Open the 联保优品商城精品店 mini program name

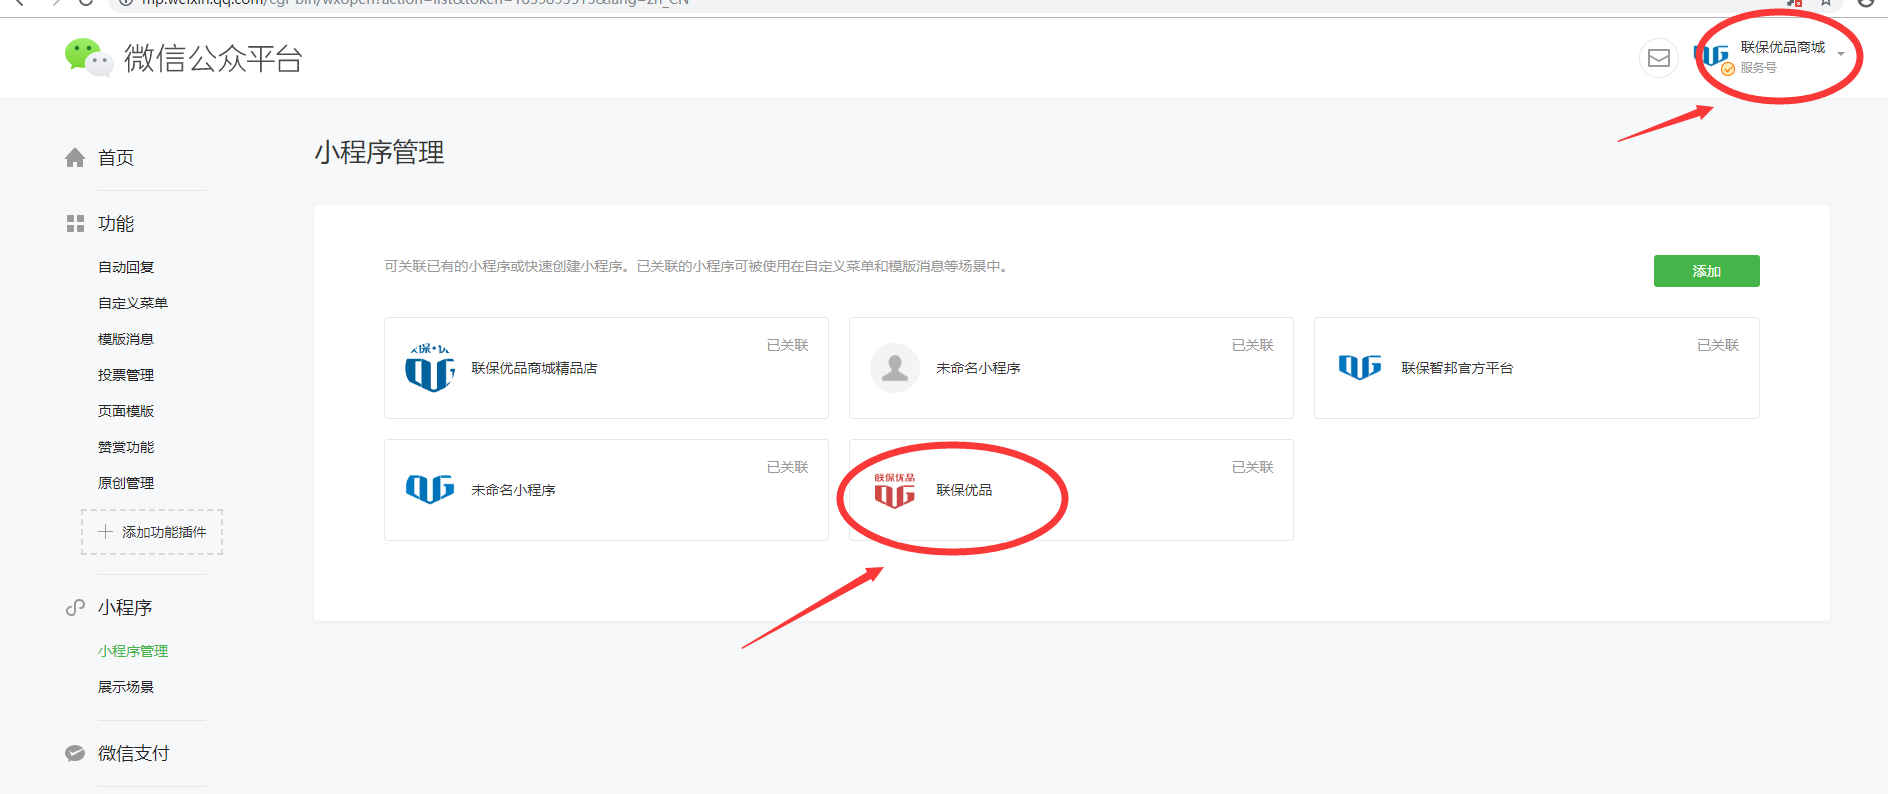(x=534, y=368)
